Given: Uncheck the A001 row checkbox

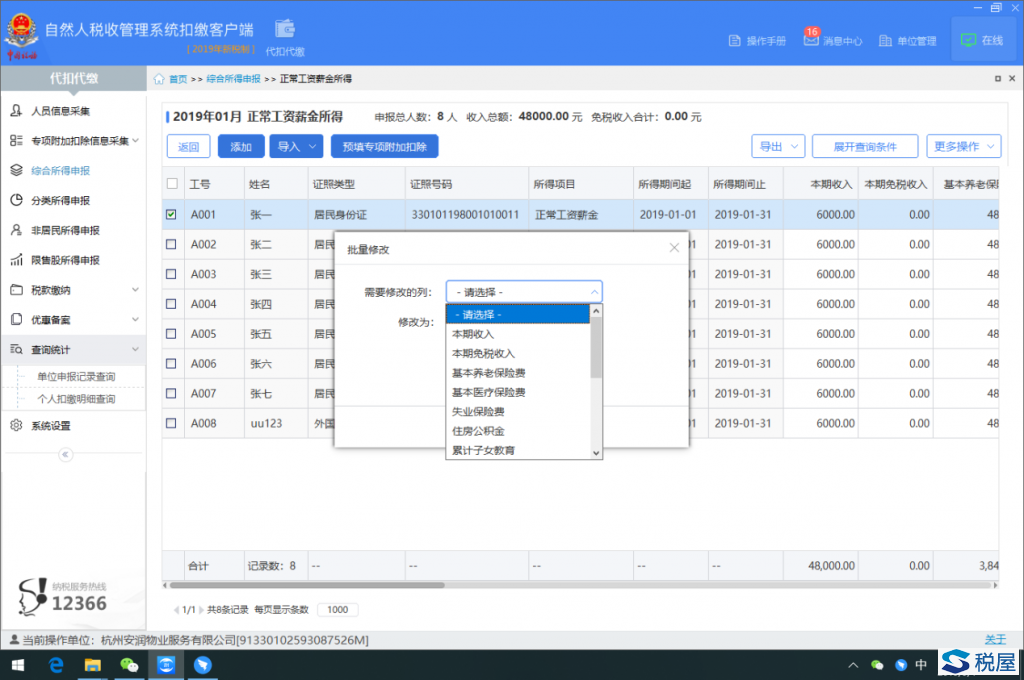Looking at the screenshot, I should (171, 214).
